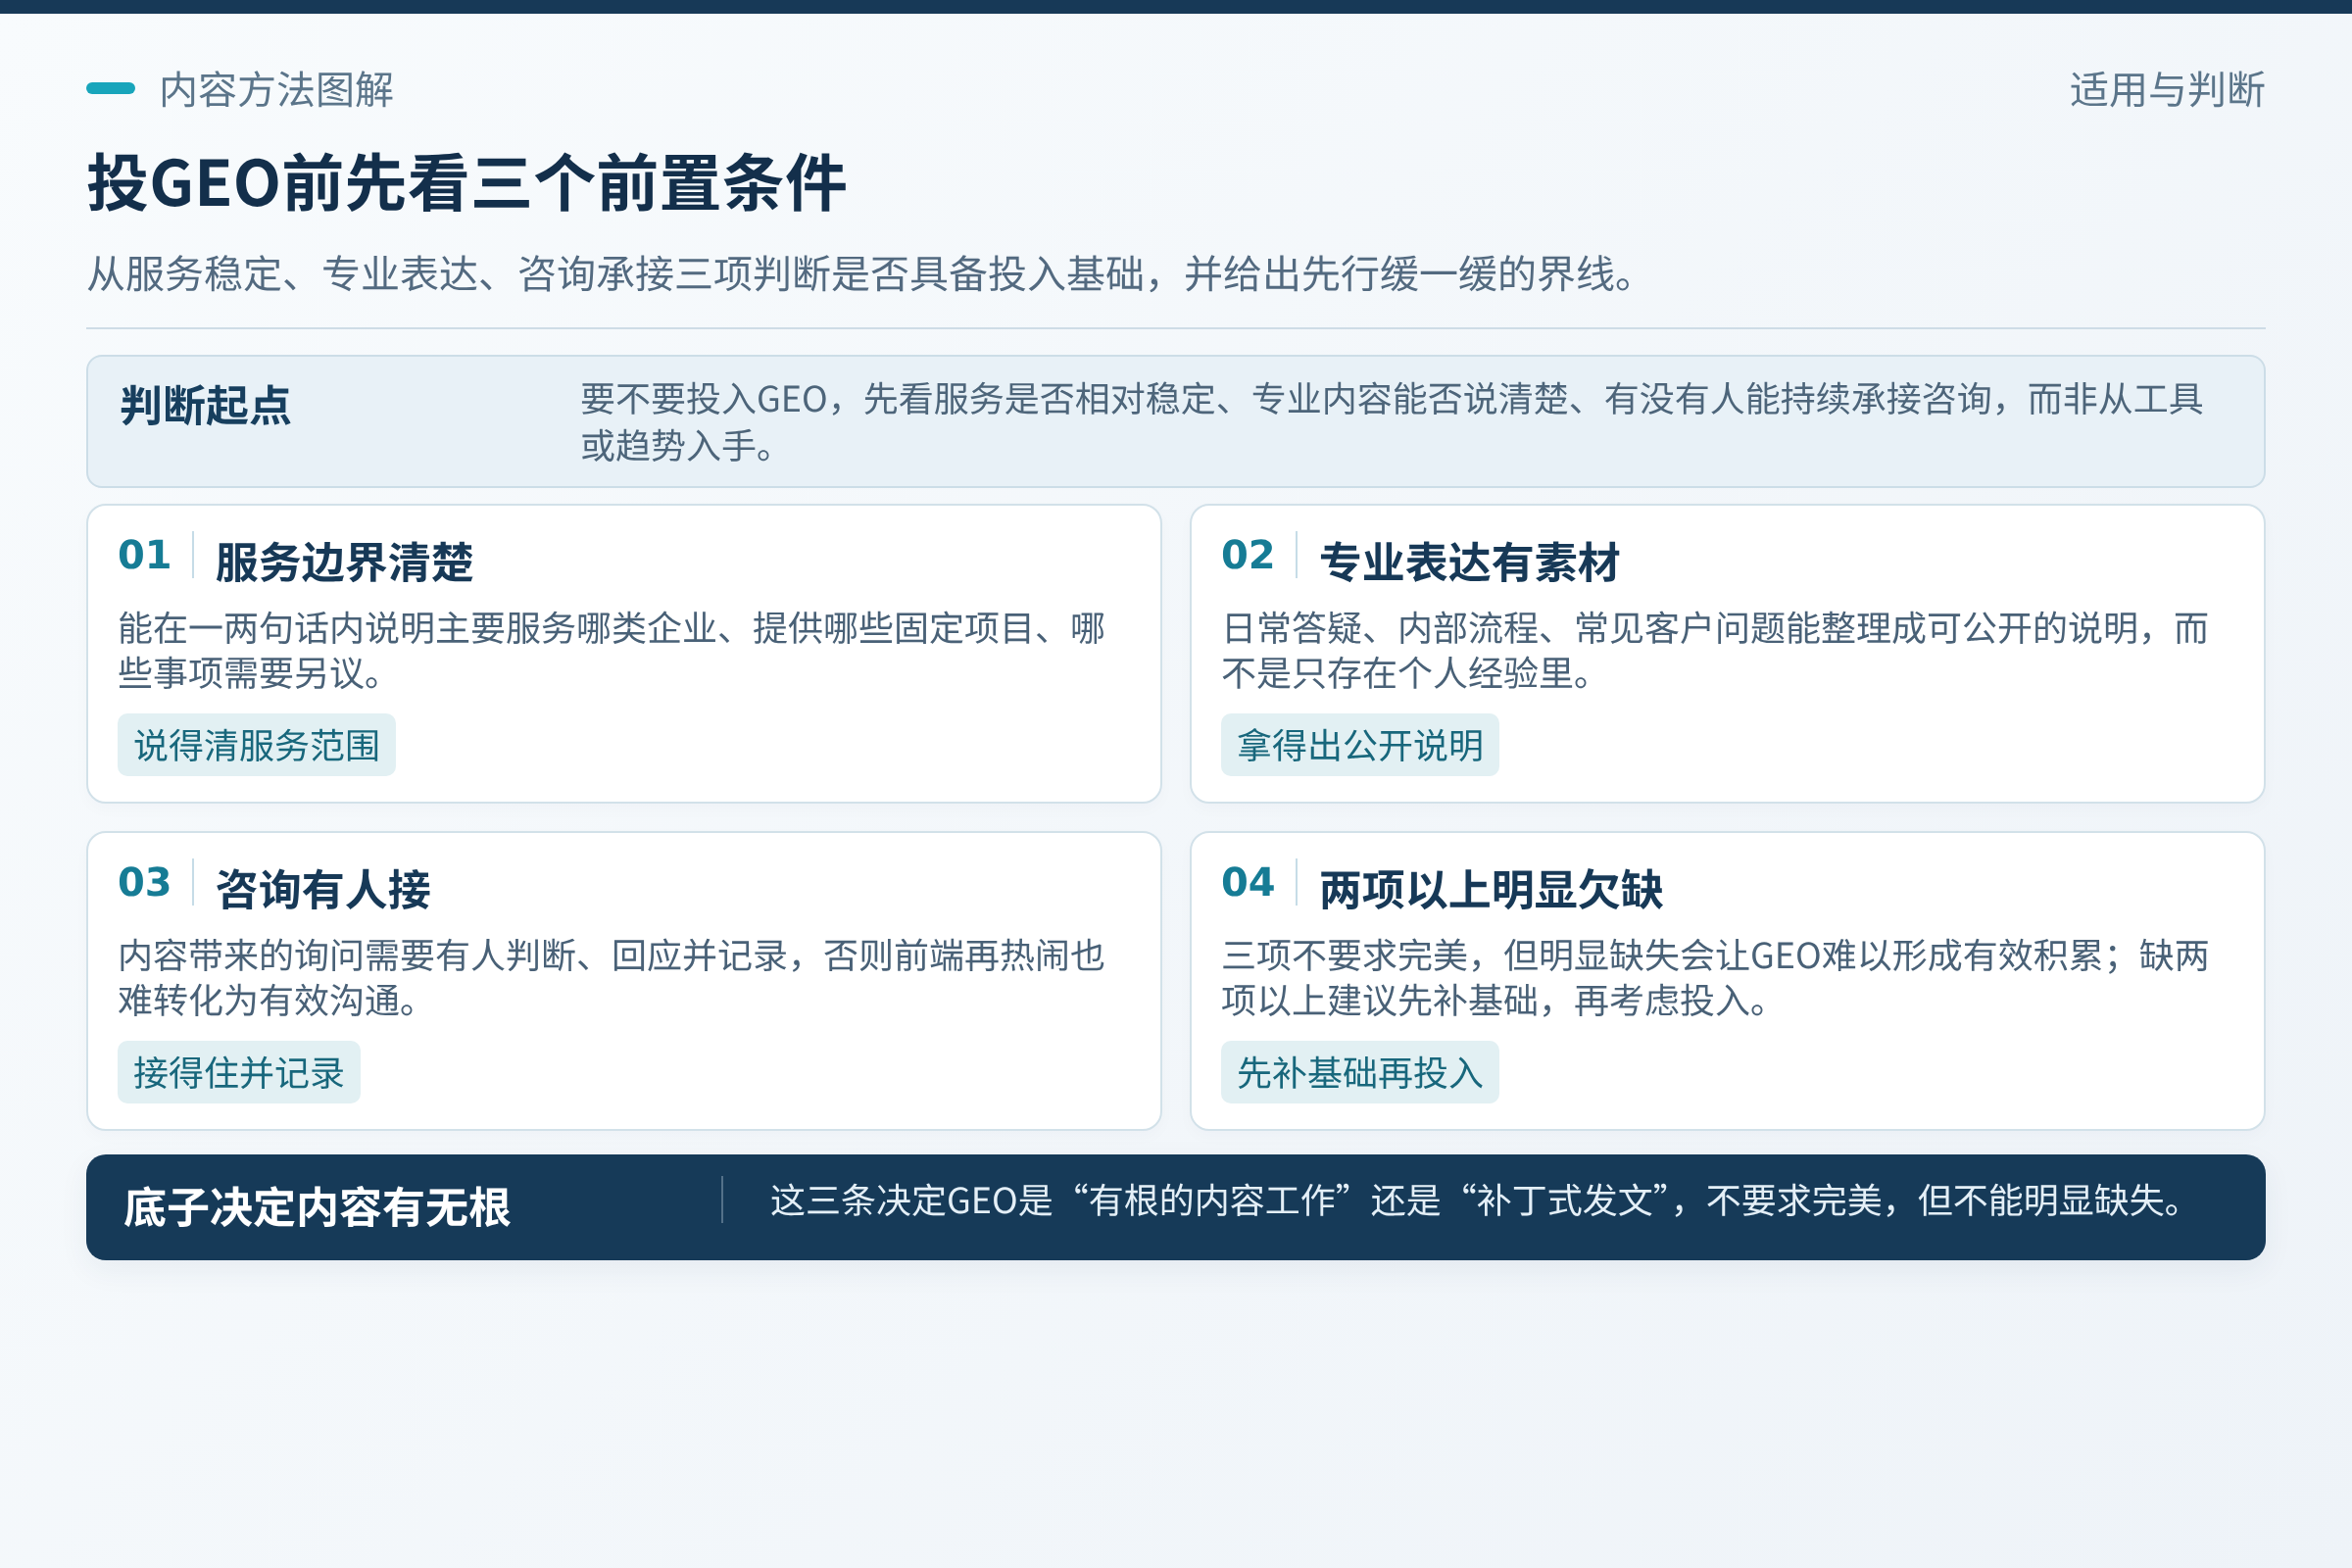The width and height of the screenshot is (2352, 1568).
Task: Click the number '01' on the first card
Action: [x=144, y=555]
